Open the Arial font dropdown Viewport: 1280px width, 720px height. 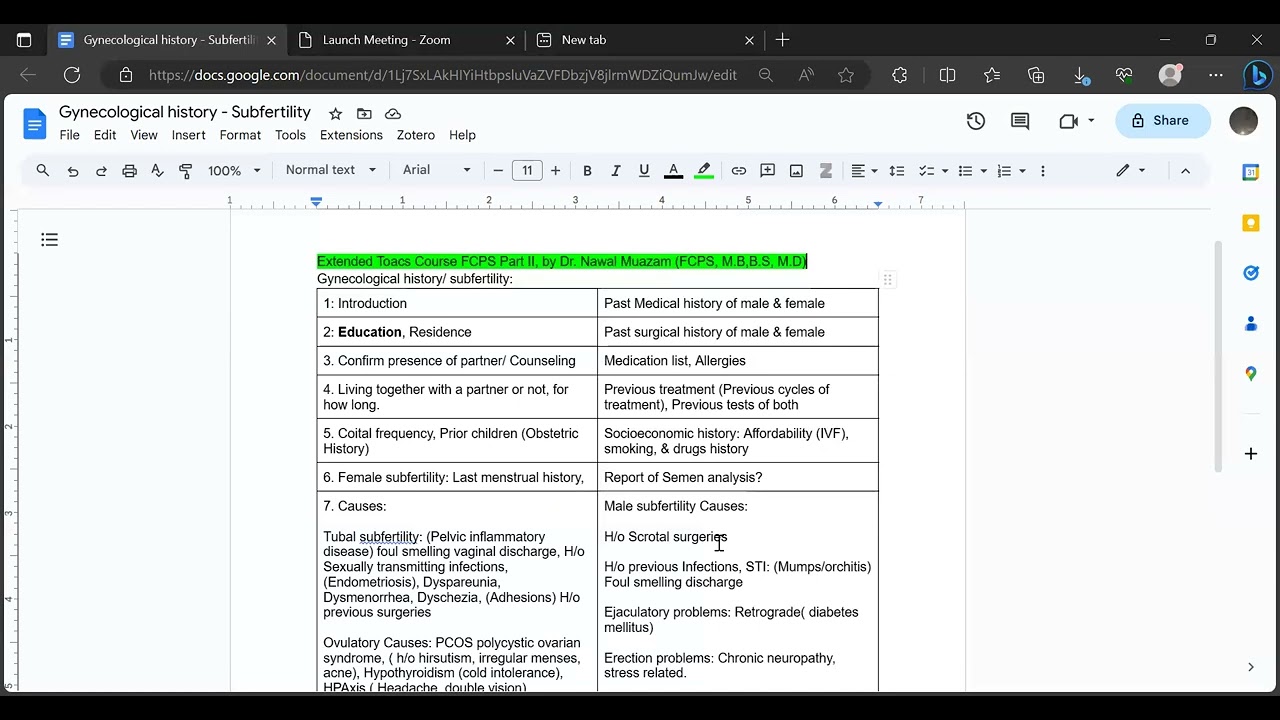pyautogui.click(x=437, y=170)
